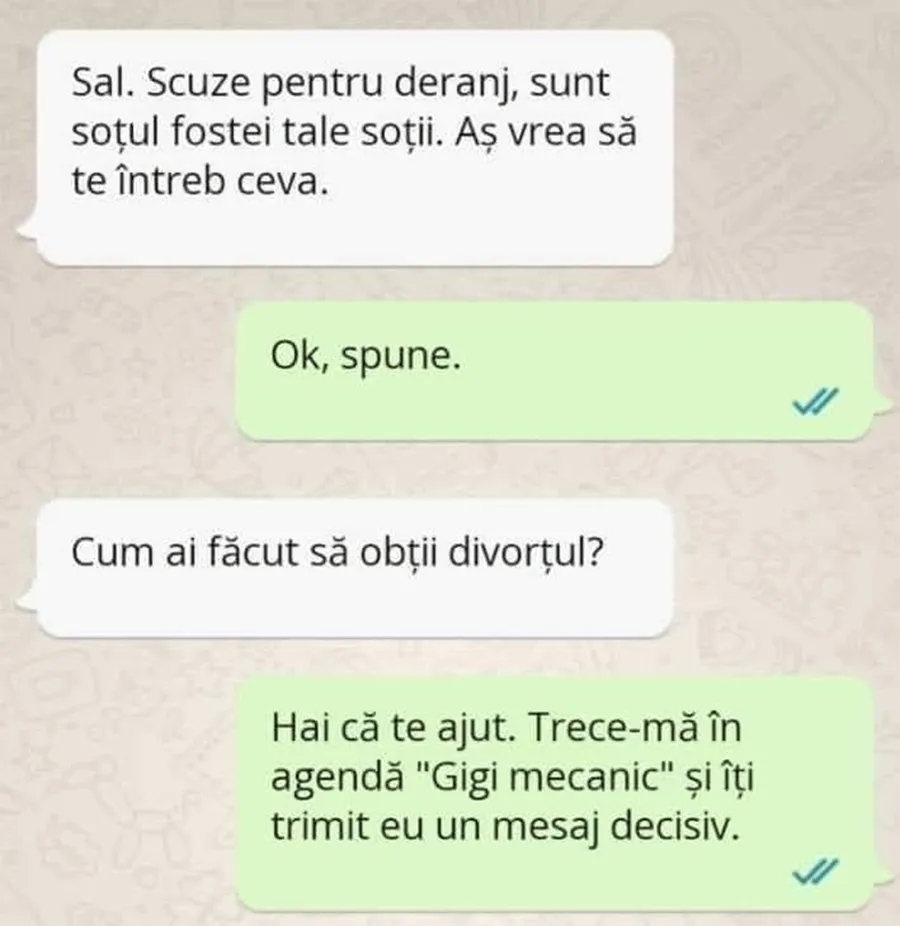Viewport: 900px width, 926px height.
Task: Click the tail of 'Ok, spune.' outgoing bubble
Action: [882, 406]
